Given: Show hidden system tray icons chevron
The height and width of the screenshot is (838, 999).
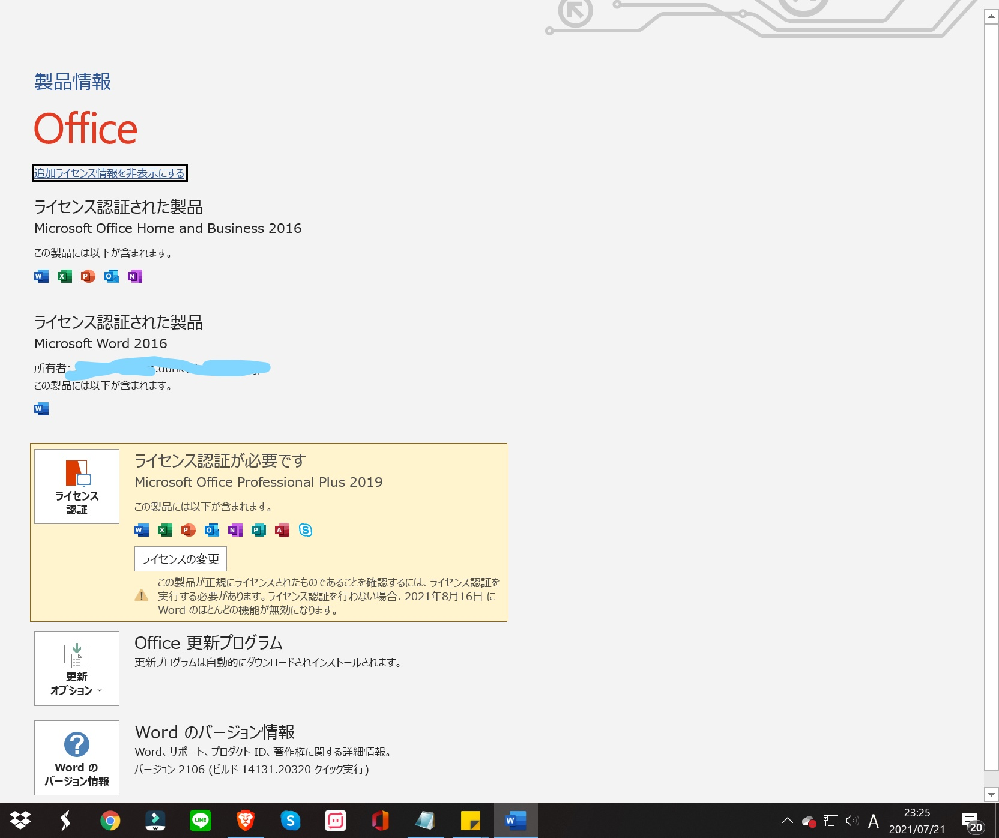Looking at the screenshot, I should tap(787, 821).
